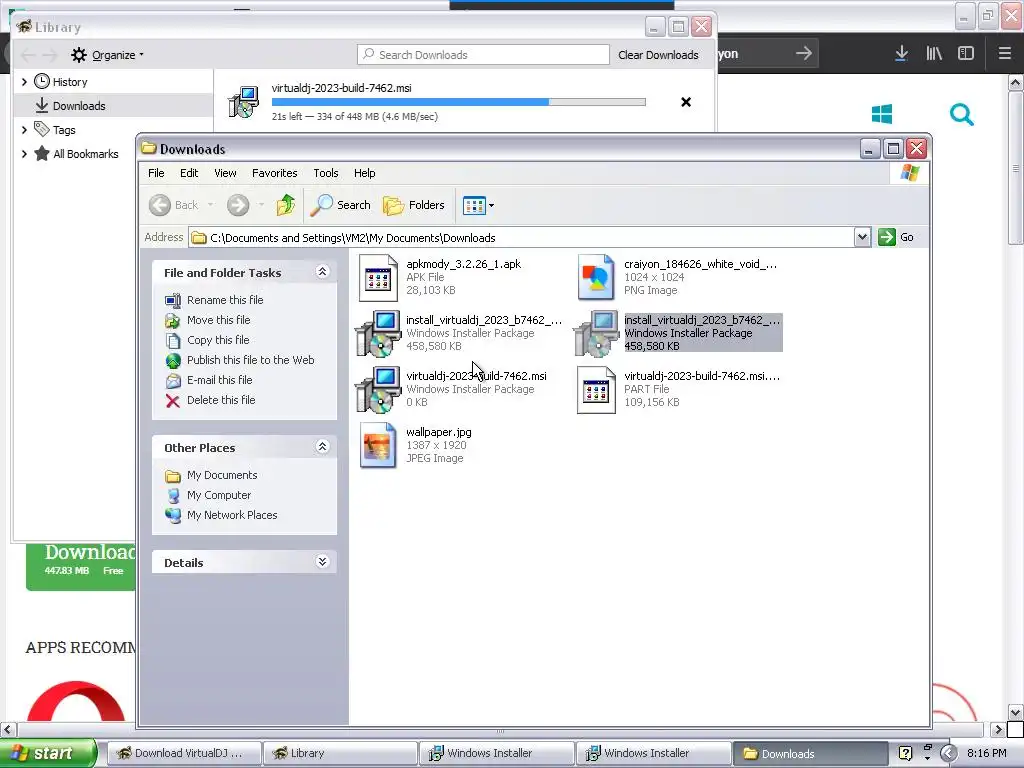
Task: Select the unhighlighted install_virtualdj_2023 installer icon
Action: [x=378, y=334]
